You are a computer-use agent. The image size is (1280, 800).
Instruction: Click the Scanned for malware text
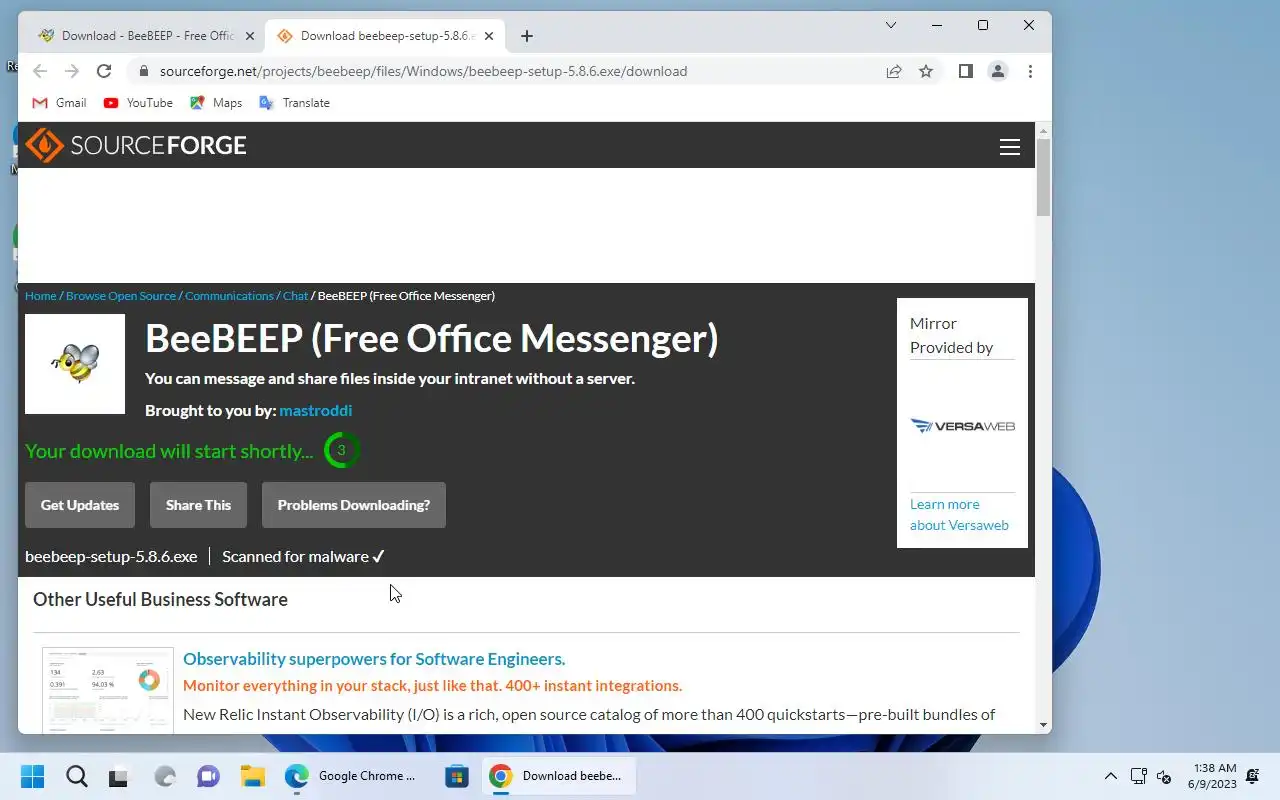pyautogui.click(x=303, y=556)
